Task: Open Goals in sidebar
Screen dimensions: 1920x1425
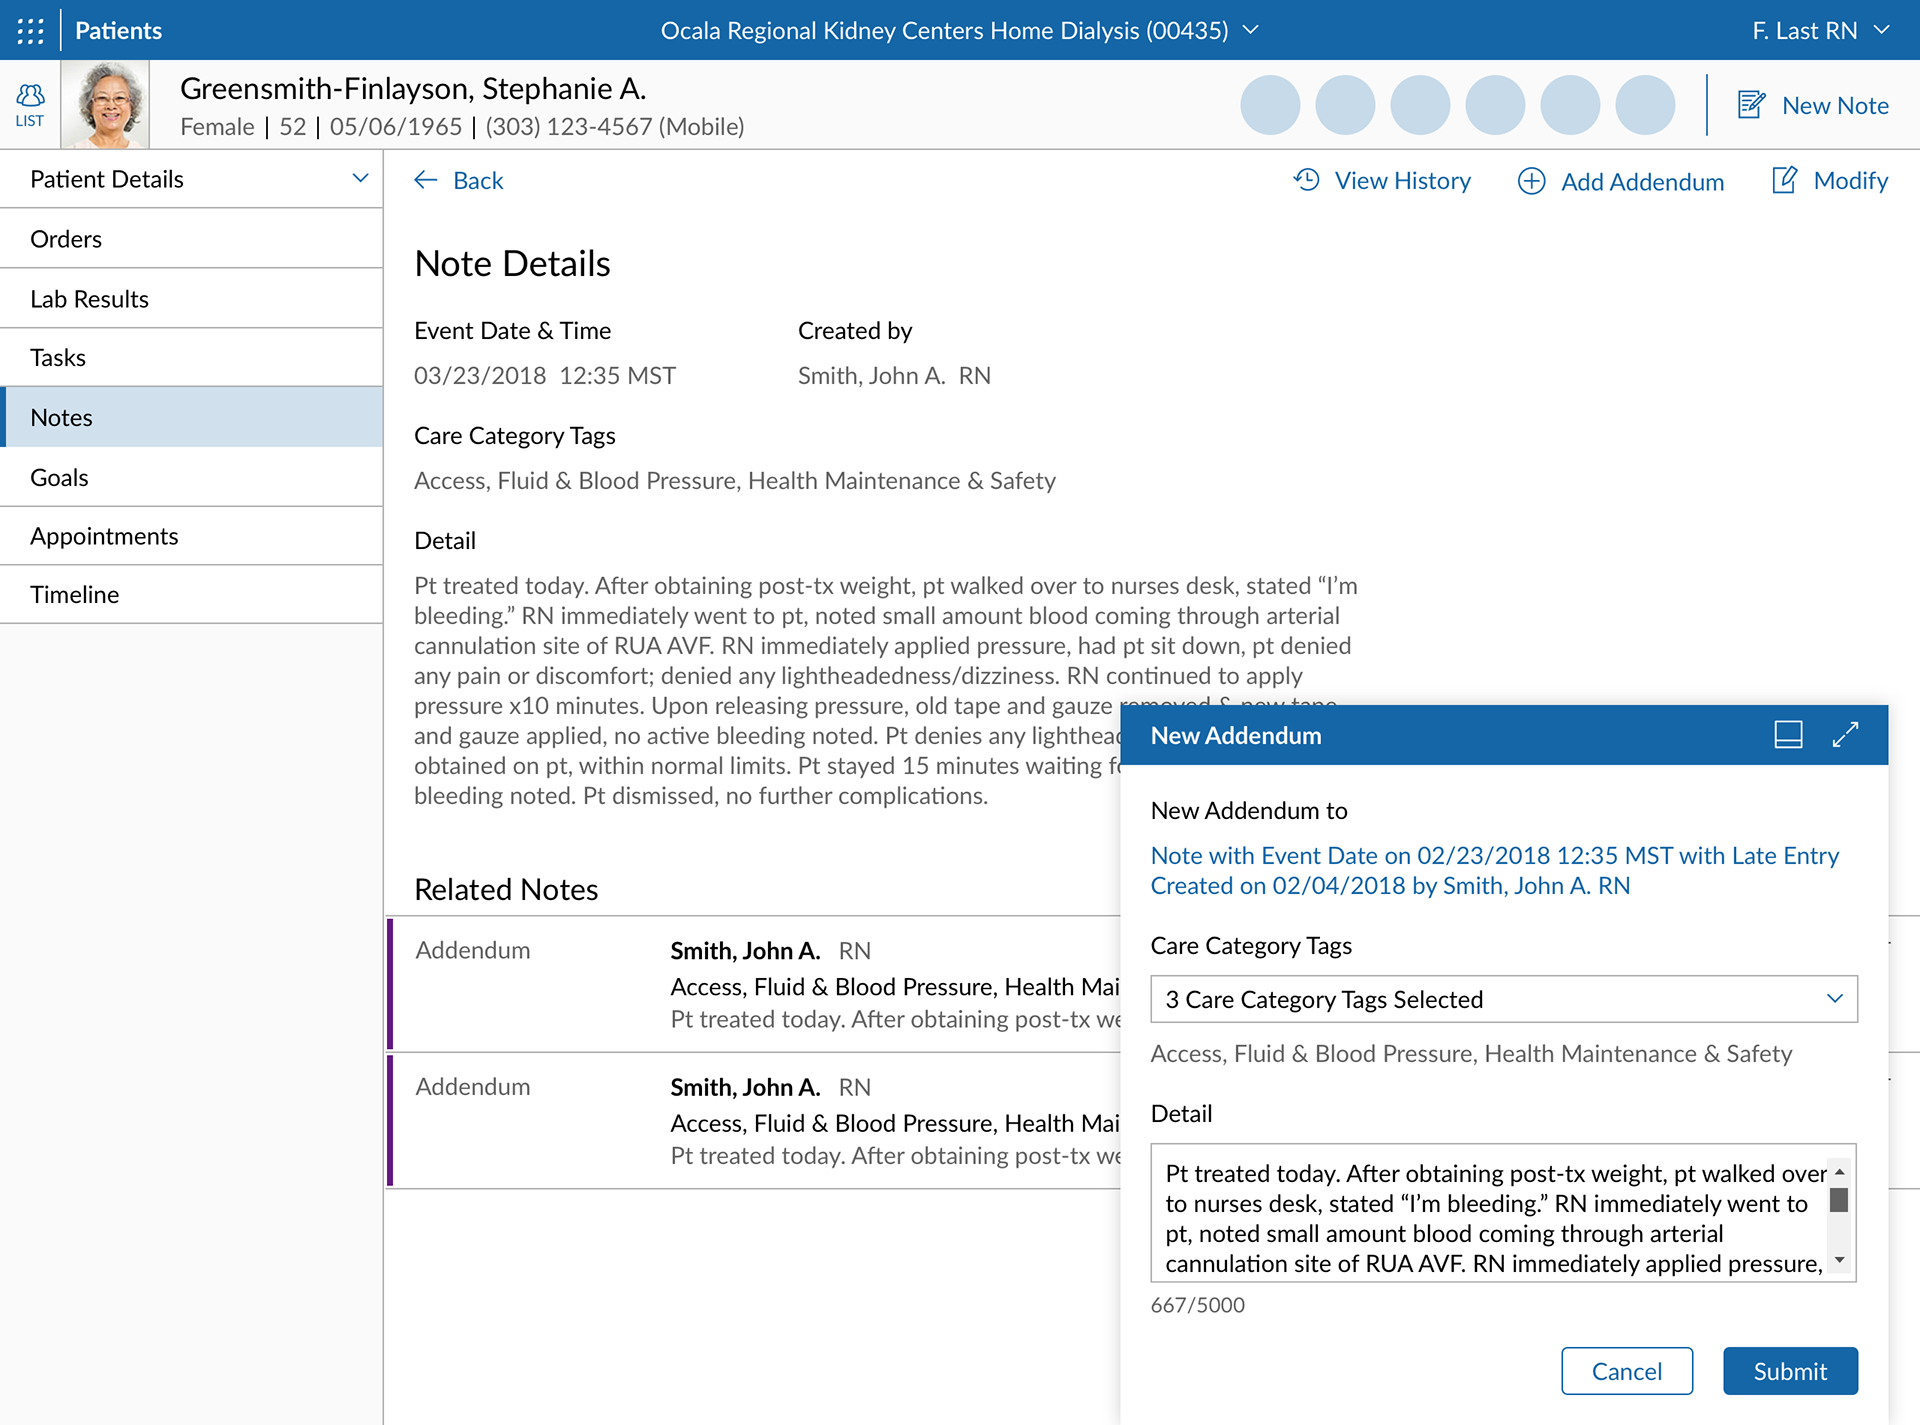Action: tap(191, 477)
